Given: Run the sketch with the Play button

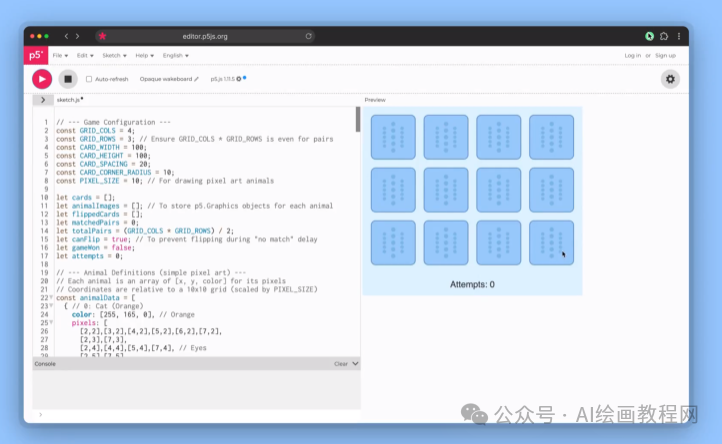Looking at the screenshot, I should (42, 79).
